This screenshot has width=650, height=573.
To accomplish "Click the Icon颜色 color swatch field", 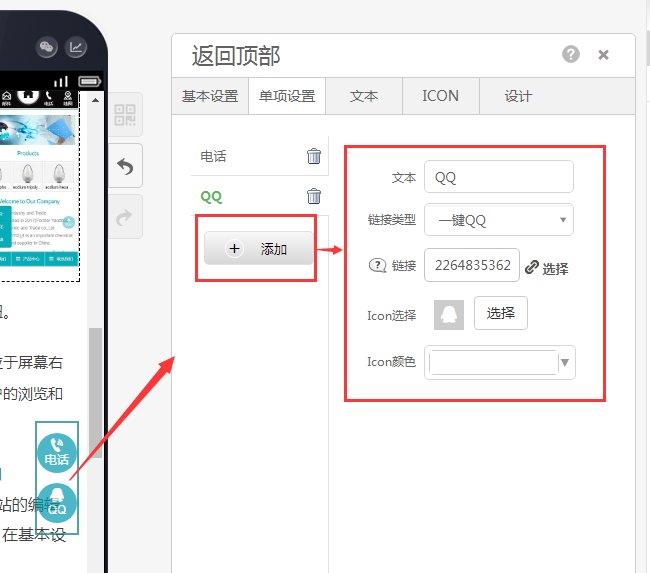I will click(x=493, y=362).
